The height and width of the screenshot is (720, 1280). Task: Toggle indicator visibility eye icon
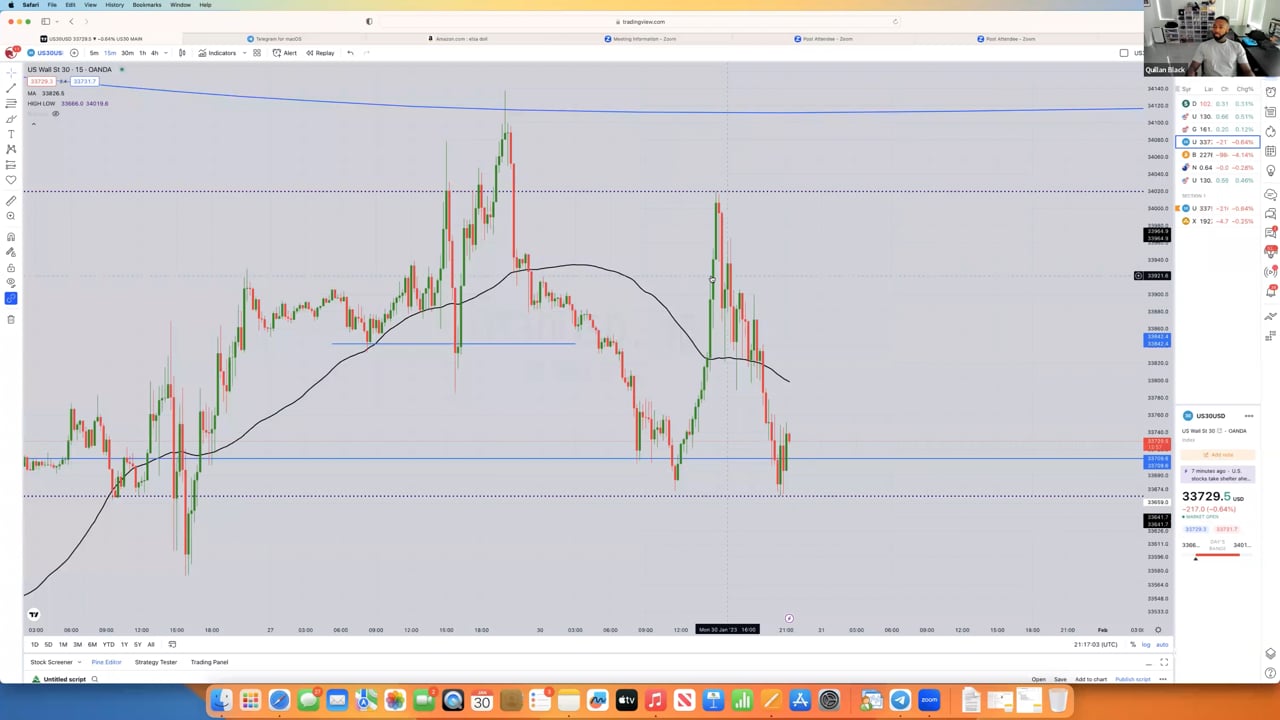click(55, 114)
